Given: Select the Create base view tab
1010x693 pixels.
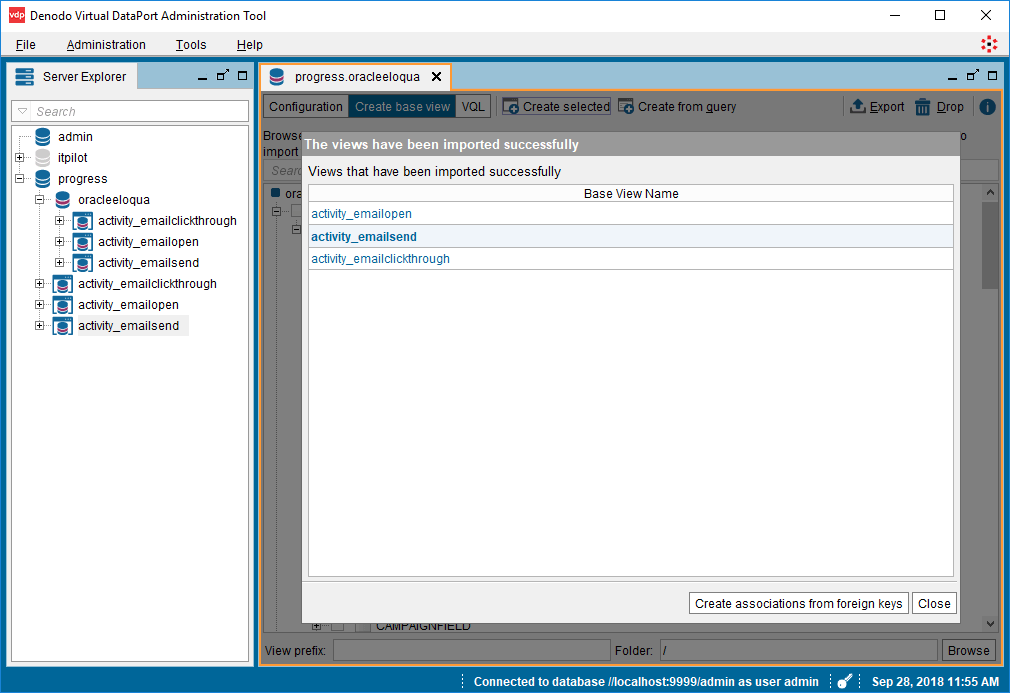Looking at the screenshot, I should (x=403, y=106).
